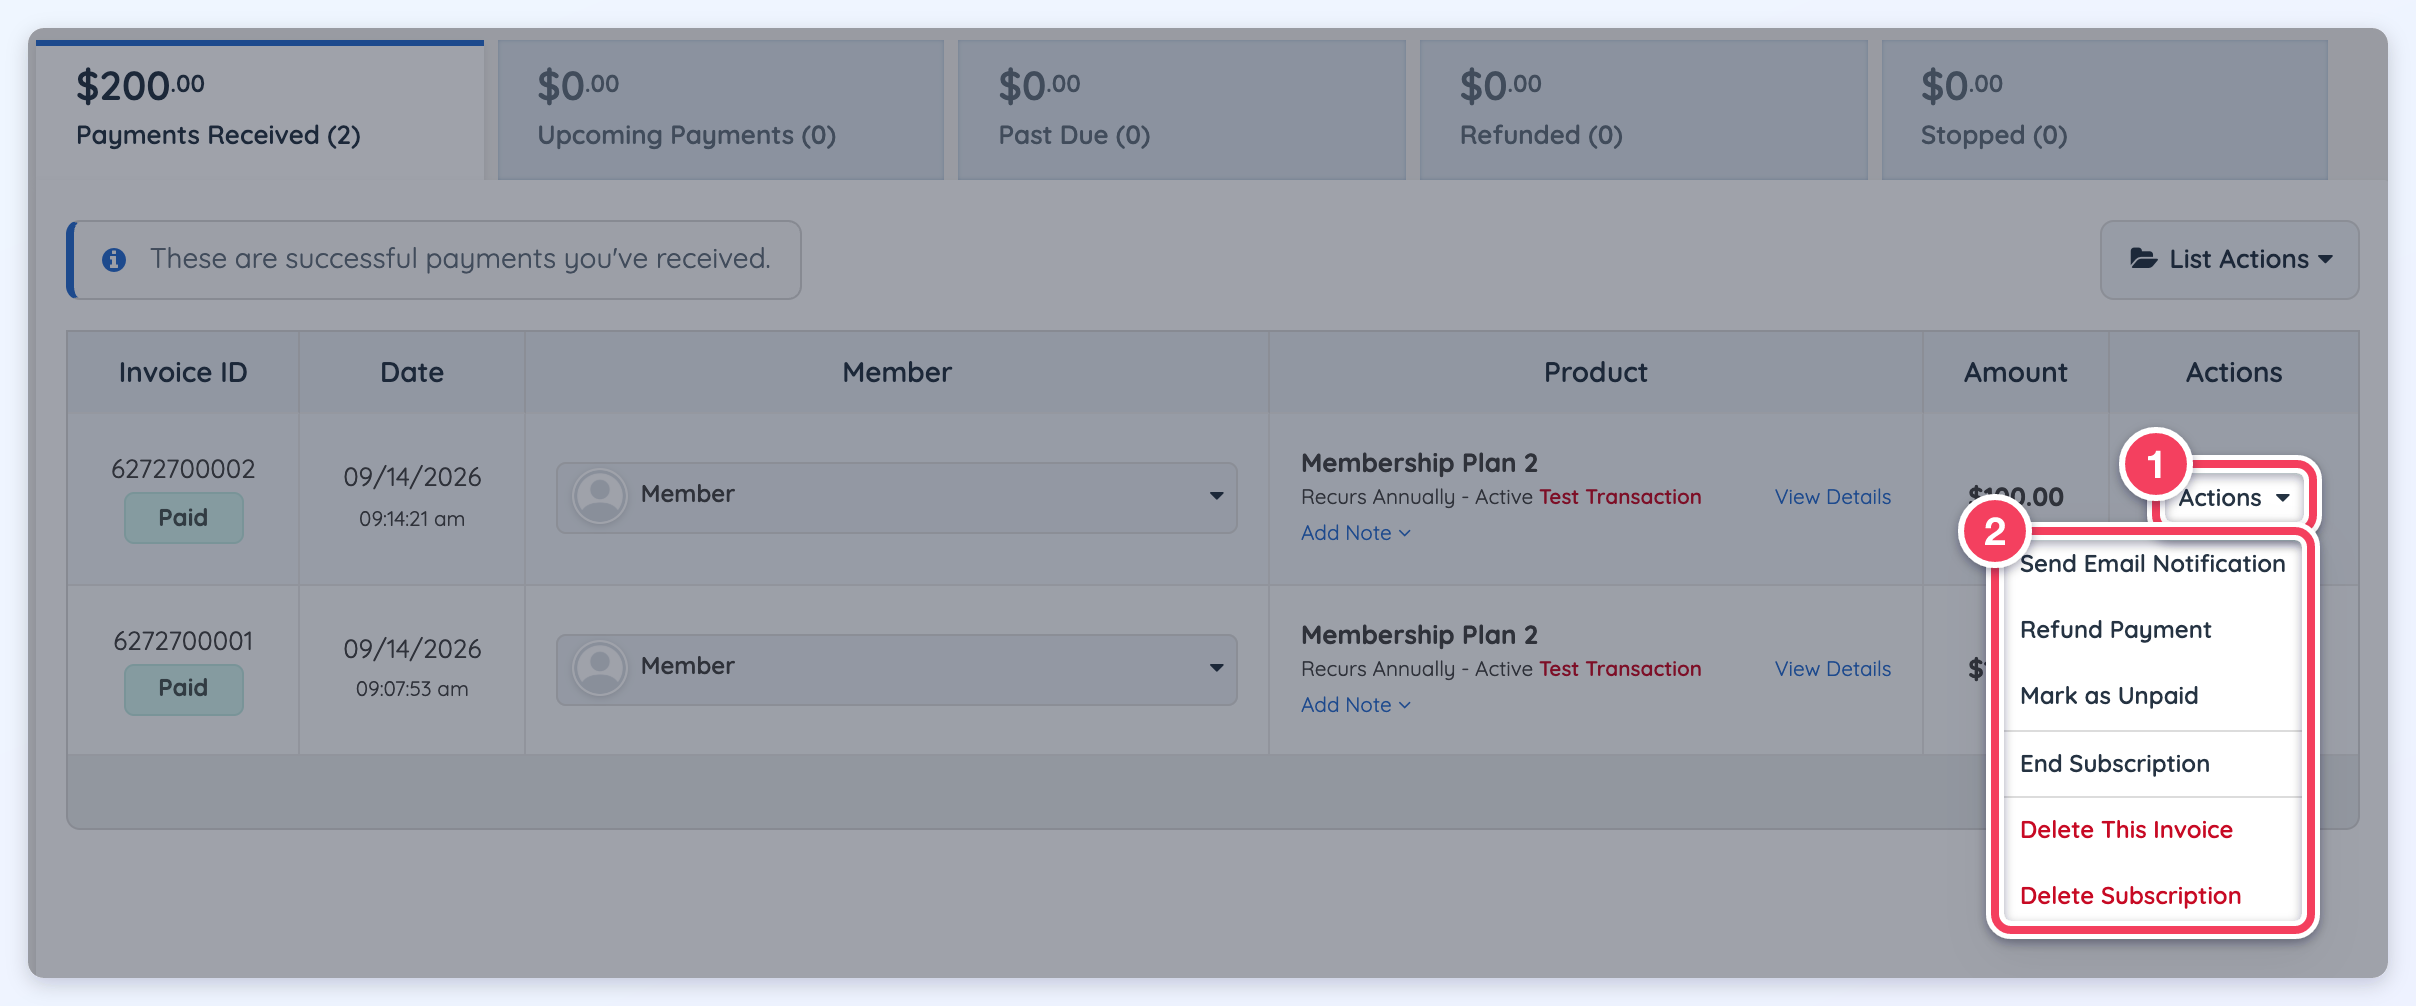
Task: Click the 09:07:53 am timestamp
Action: pos(412,689)
